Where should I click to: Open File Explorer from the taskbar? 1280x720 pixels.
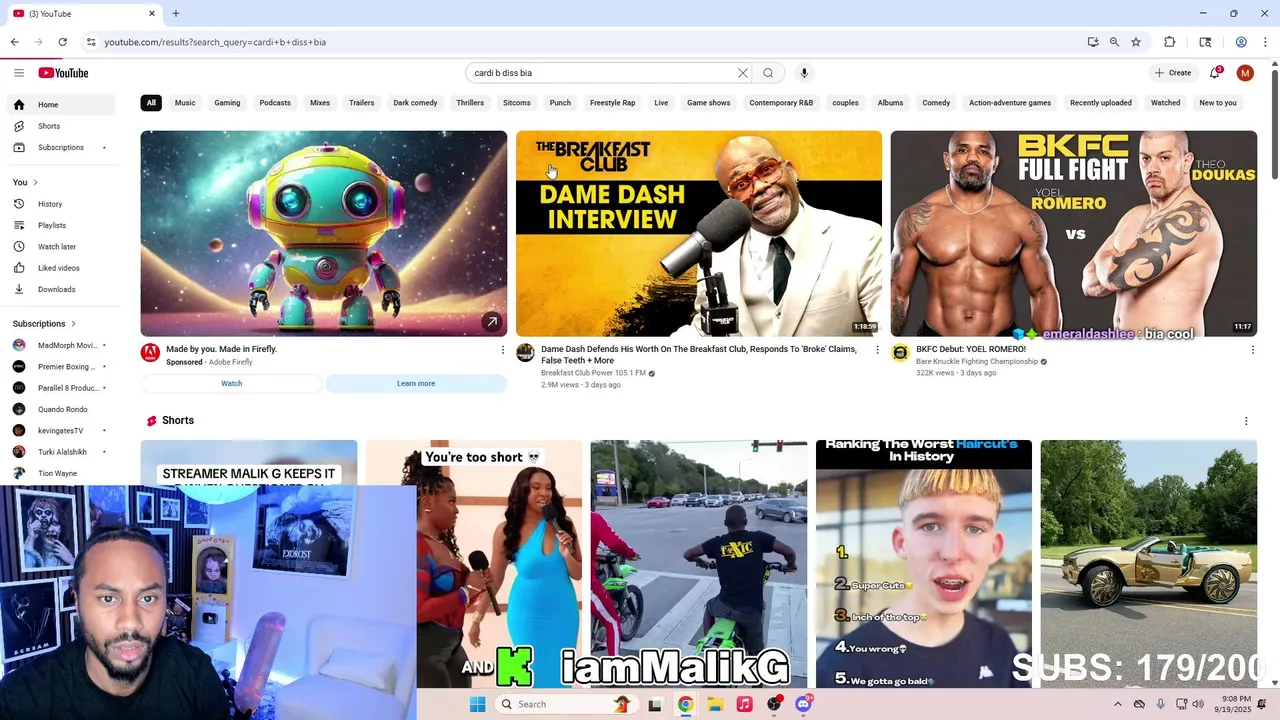[x=715, y=704]
